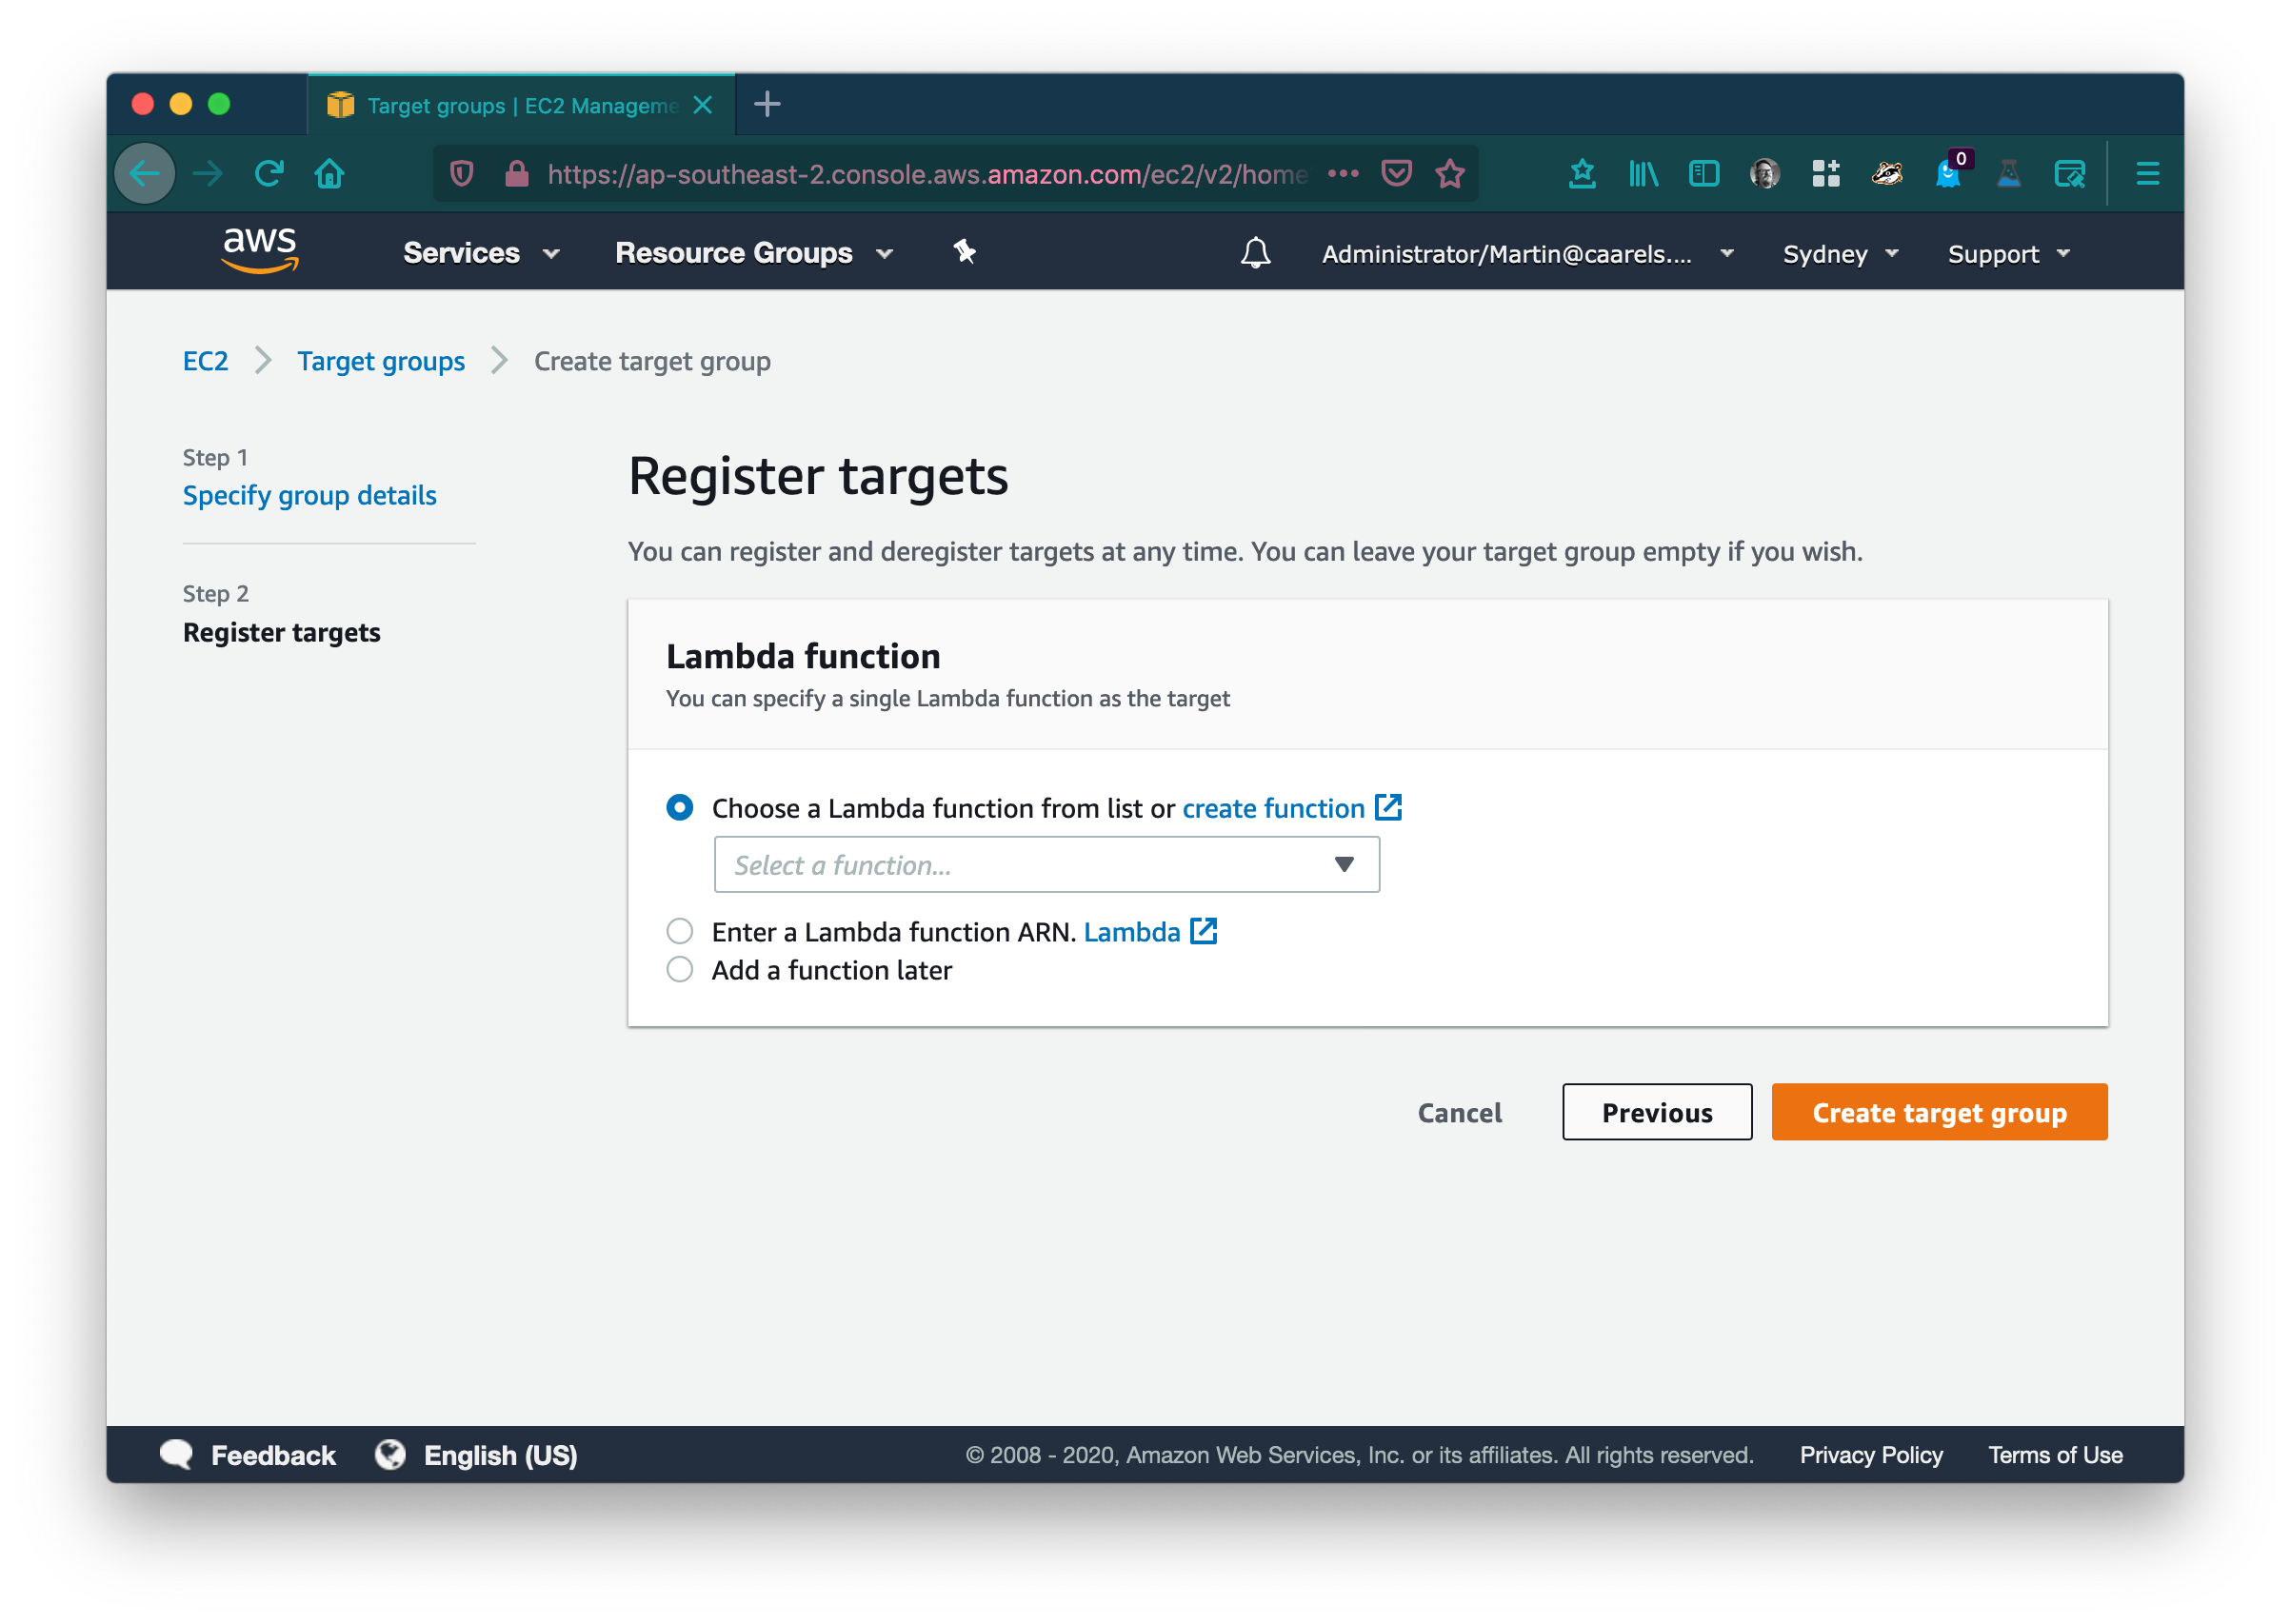Image resolution: width=2291 pixels, height=1624 pixels.
Task: Toggle the browser sidebar
Action: (x=1704, y=173)
